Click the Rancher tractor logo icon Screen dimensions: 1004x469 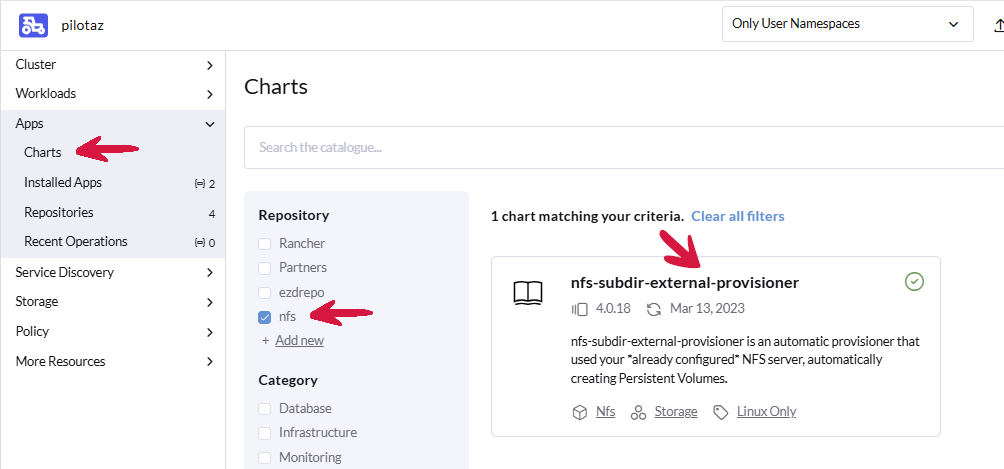tap(34, 24)
